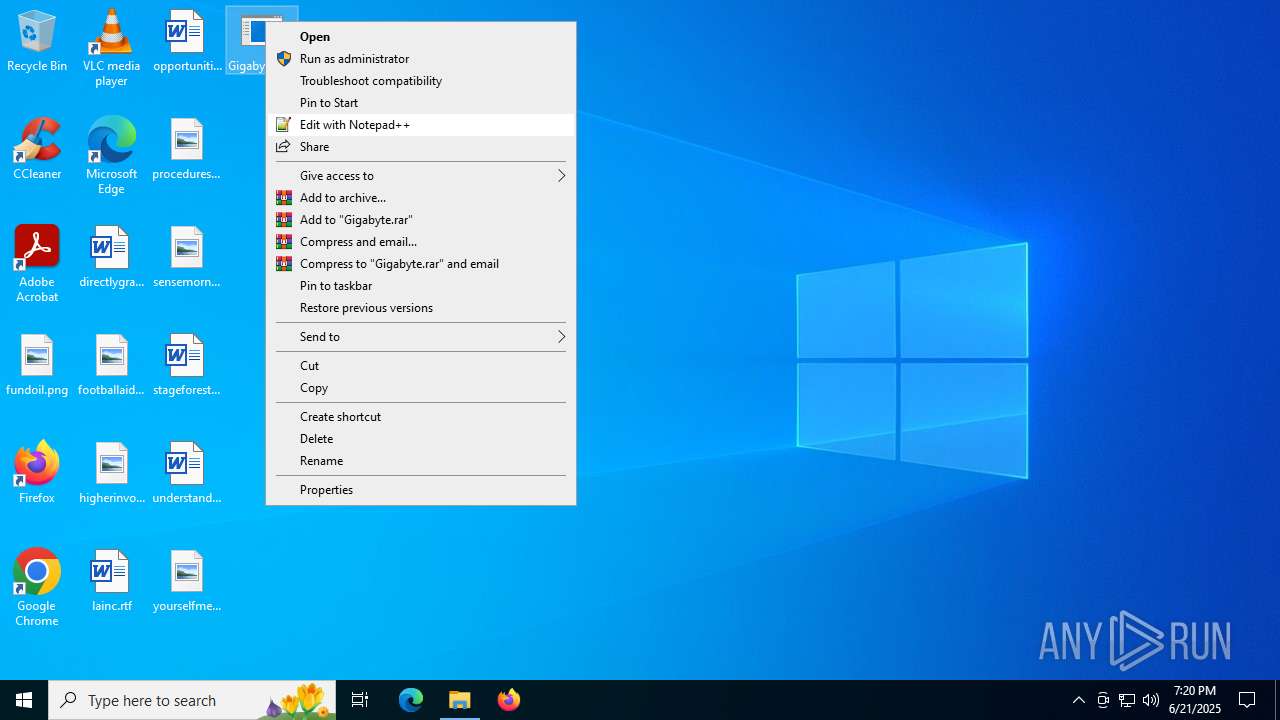Screen dimensions: 1280x720
Task: Select the opportuniti... Word document icon
Action: tap(186, 42)
